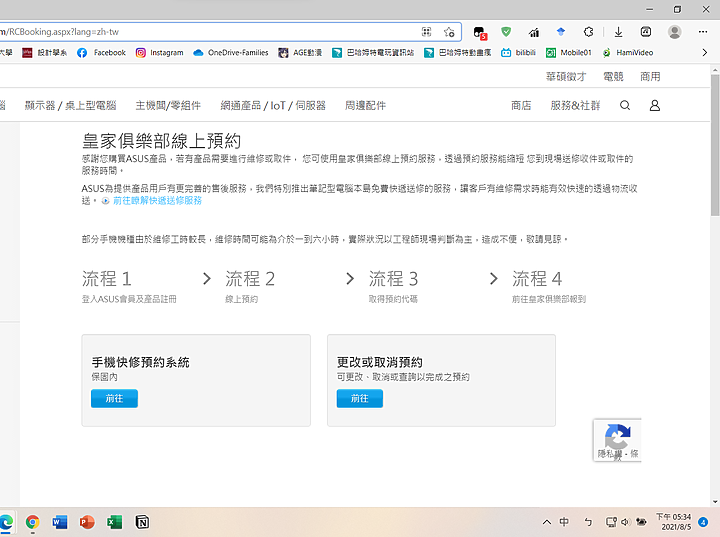The width and height of the screenshot is (720, 537).
Task: Open the Instagram bookmark
Action: point(160,53)
